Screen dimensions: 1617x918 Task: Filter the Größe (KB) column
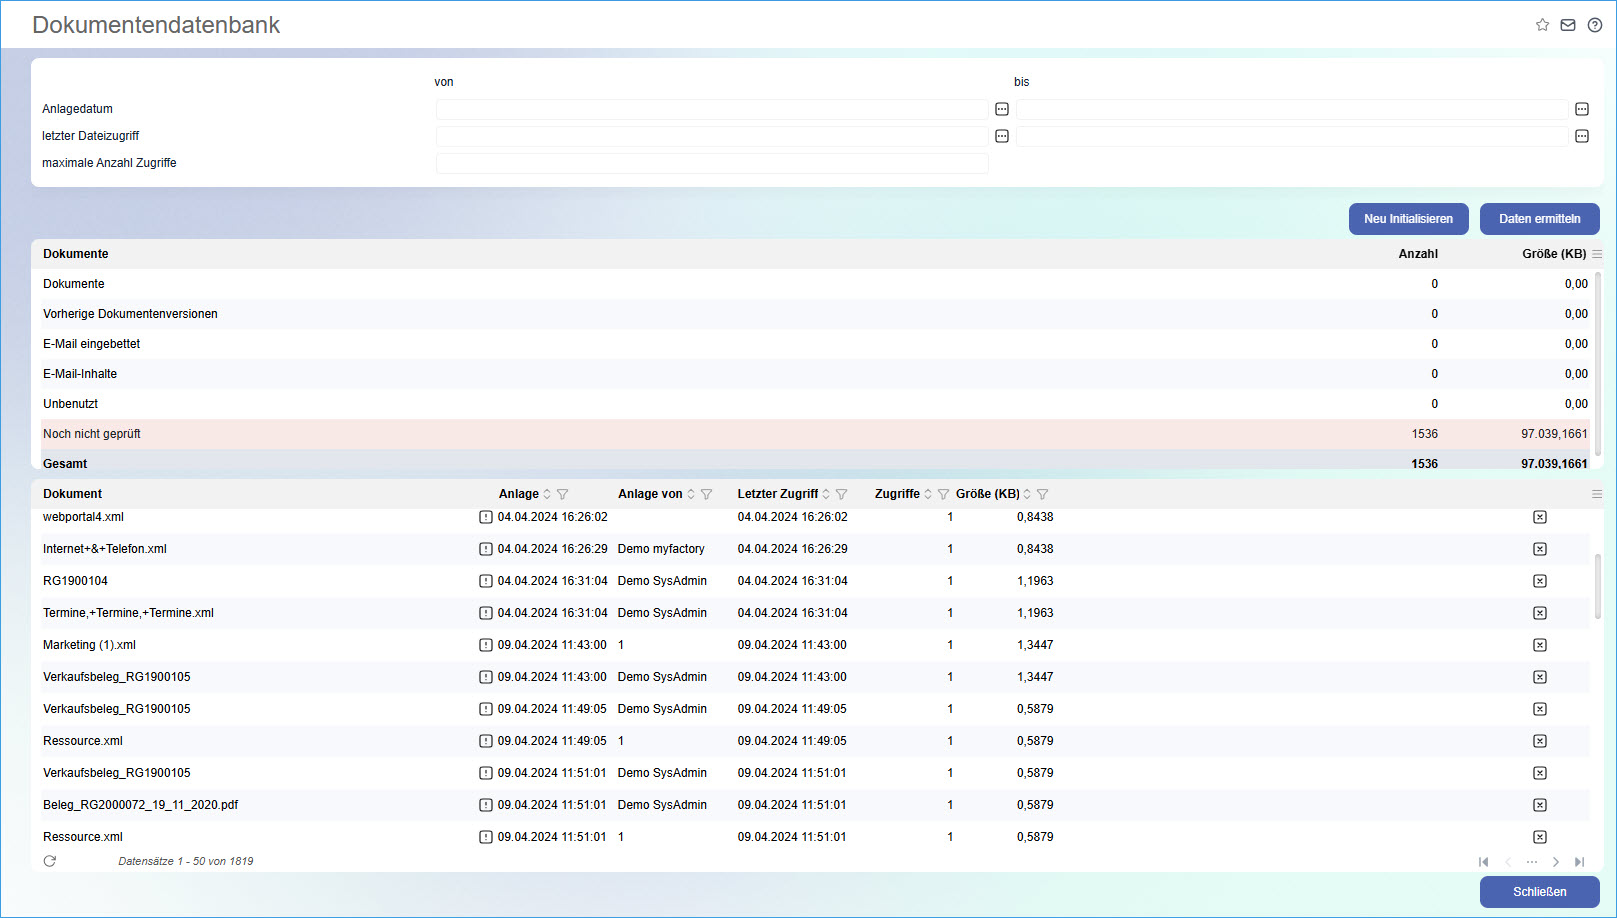[1043, 494]
